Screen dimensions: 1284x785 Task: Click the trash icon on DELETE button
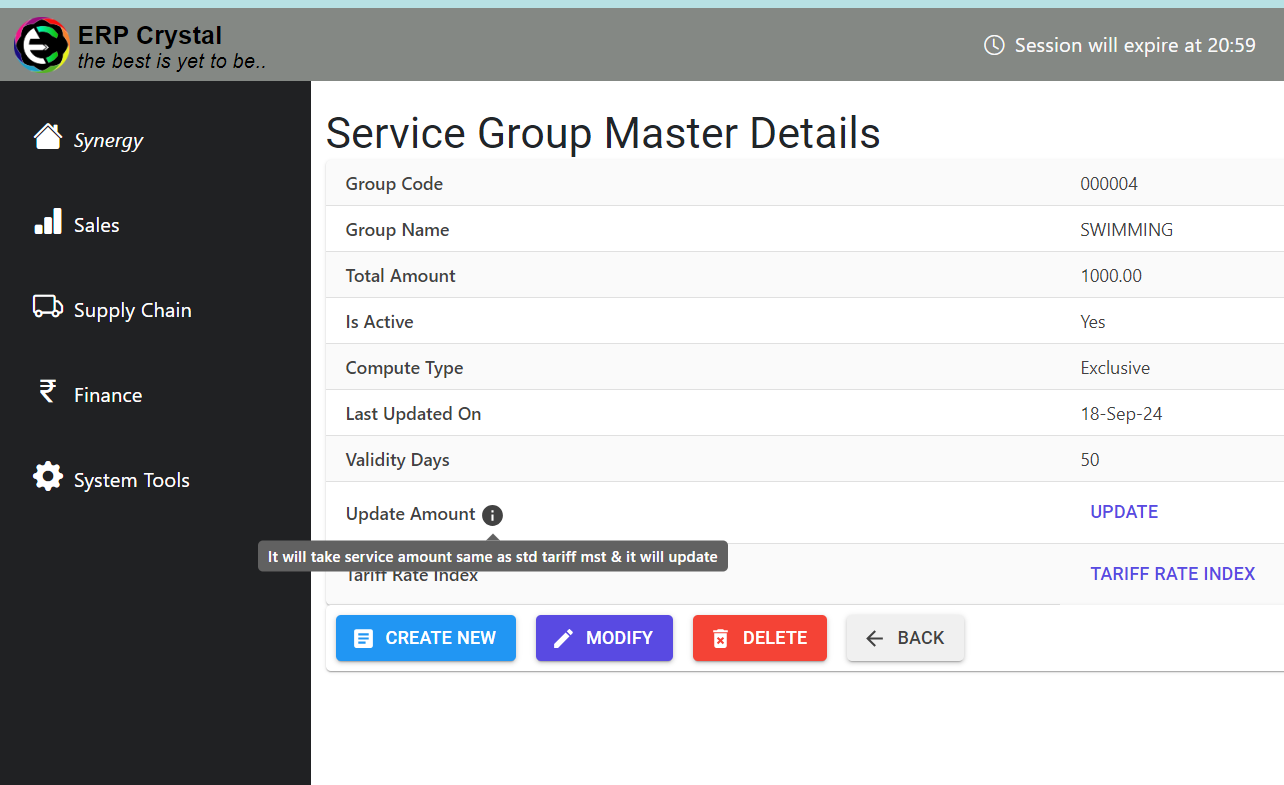click(x=722, y=638)
